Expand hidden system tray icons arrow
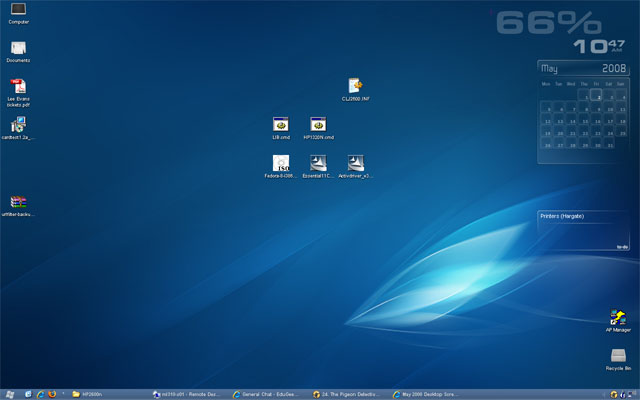This screenshot has width=640, height=400. pyautogui.click(x=604, y=395)
